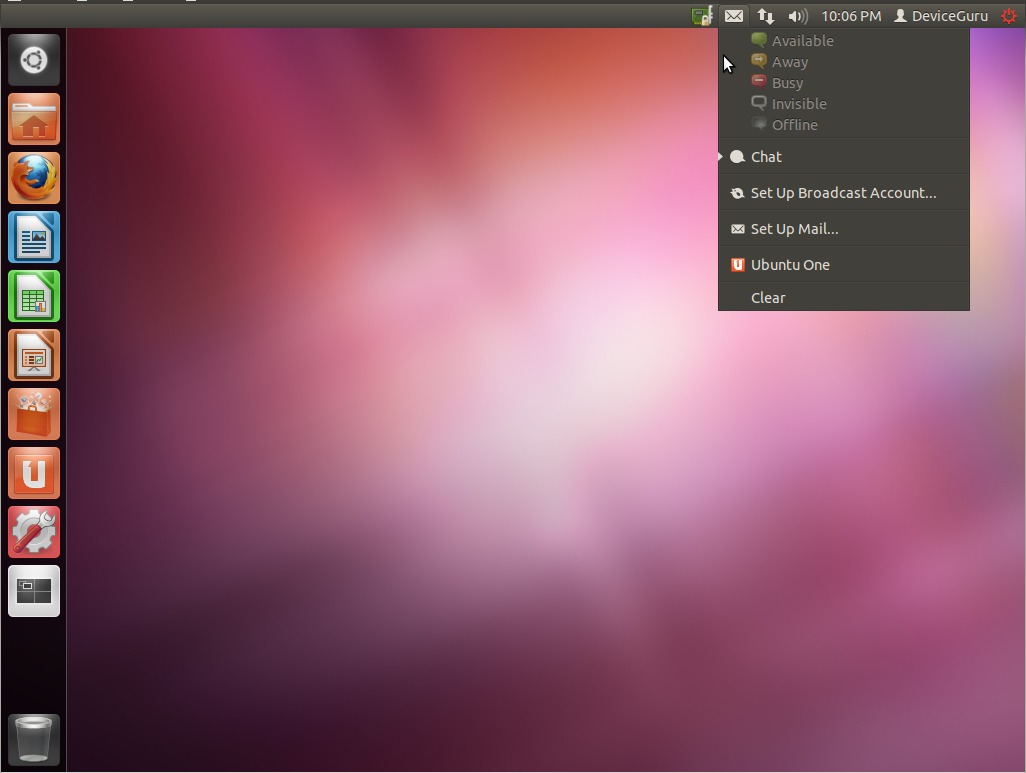Open the power cog session menu
Image resolution: width=1026 pixels, height=773 pixels.
1009,16
